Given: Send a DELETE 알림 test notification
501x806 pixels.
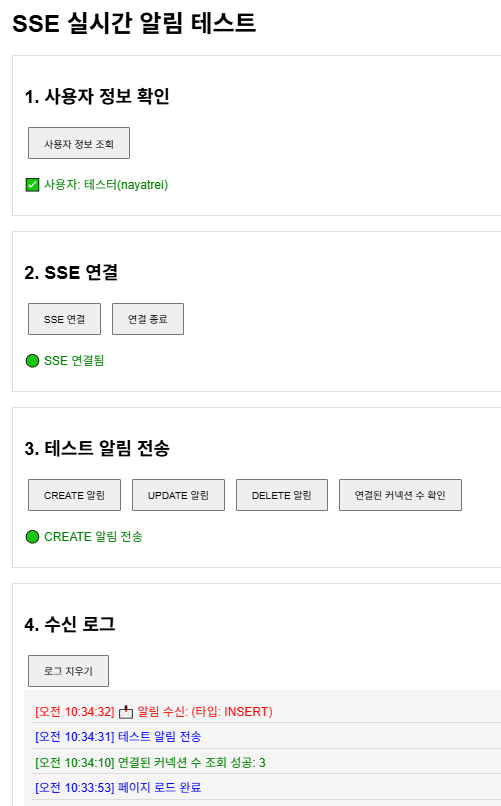Looking at the screenshot, I should (282, 495).
